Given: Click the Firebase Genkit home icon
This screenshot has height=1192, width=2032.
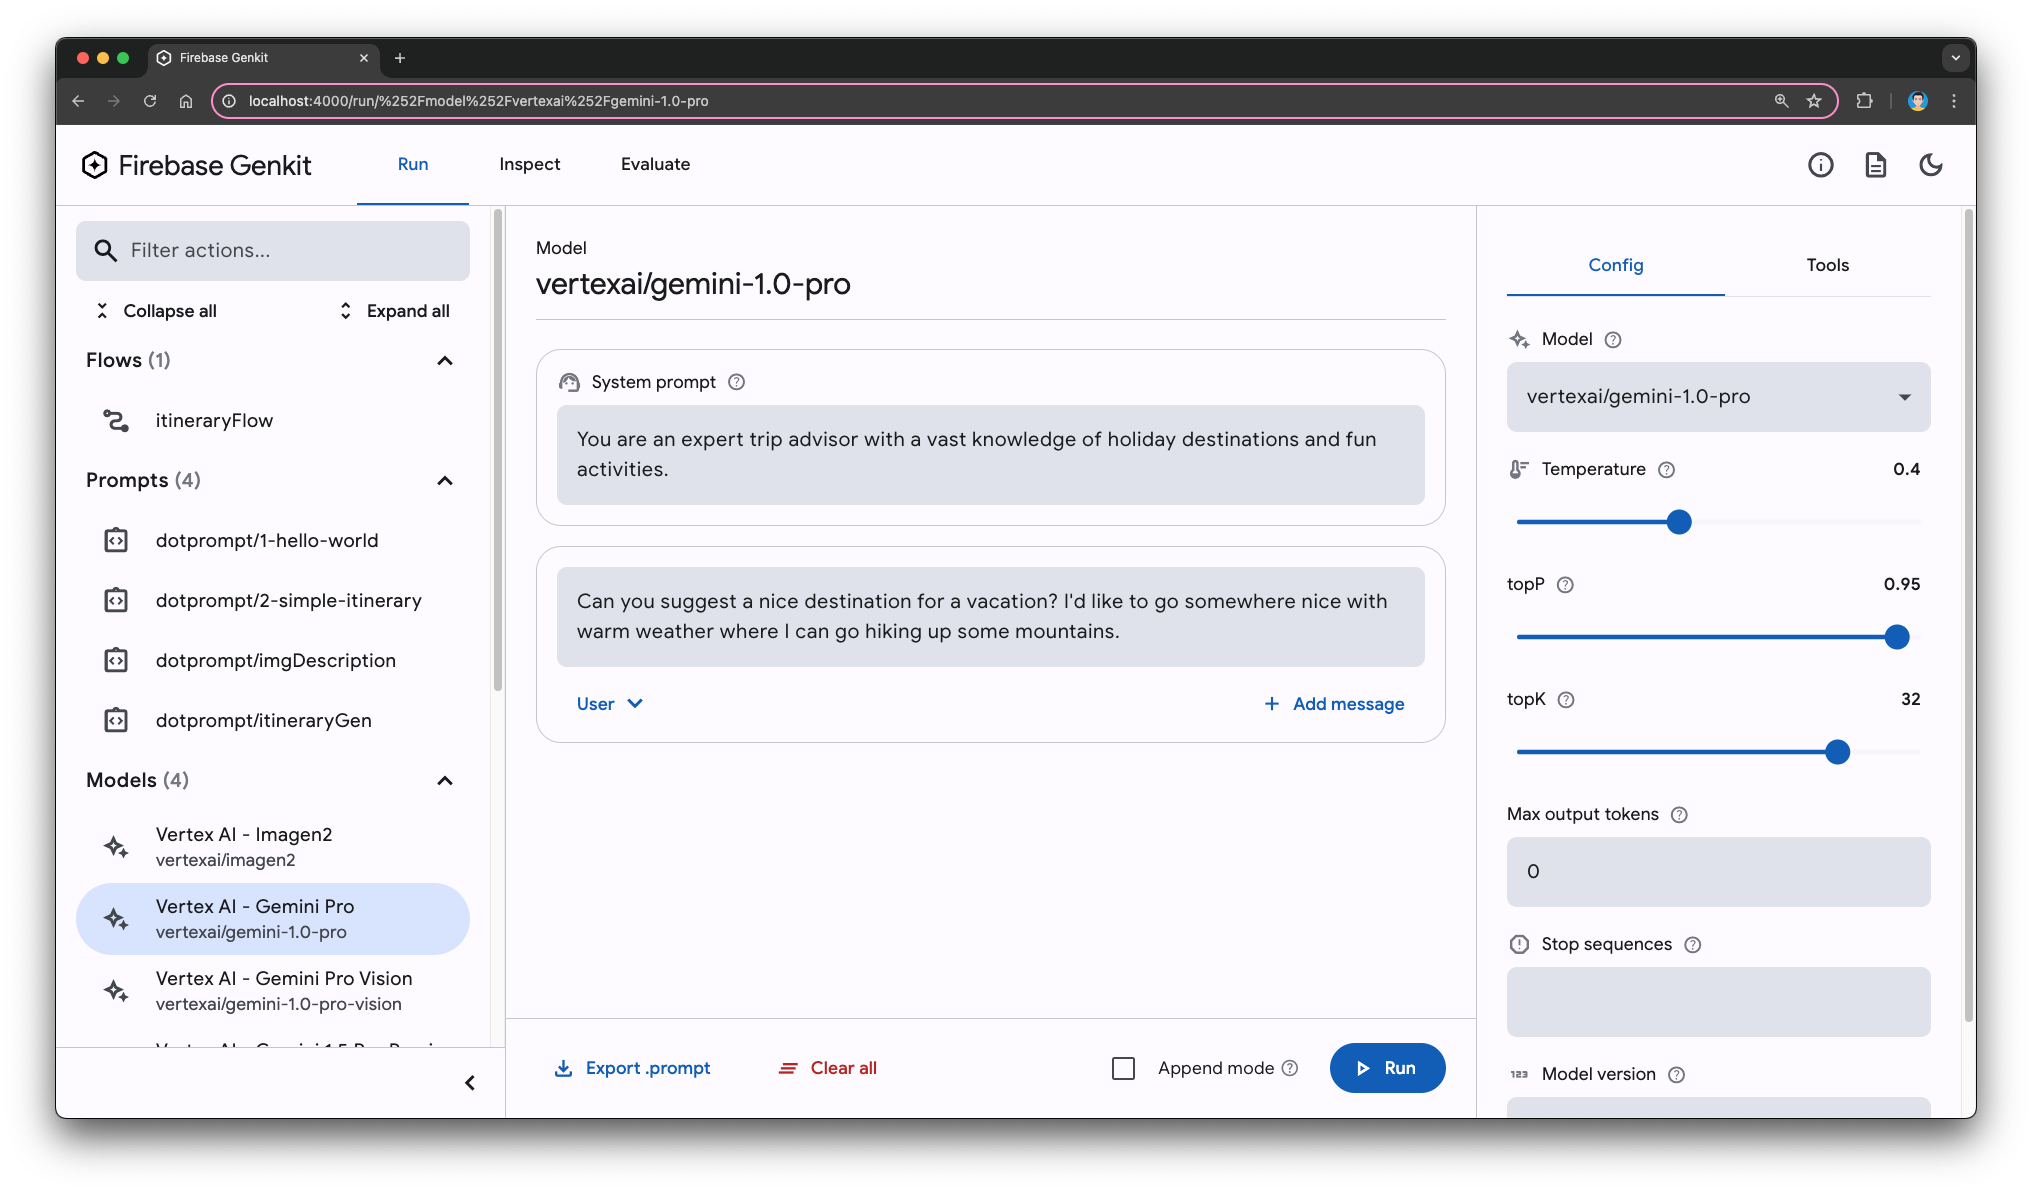Looking at the screenshot, I should point(95,166).
